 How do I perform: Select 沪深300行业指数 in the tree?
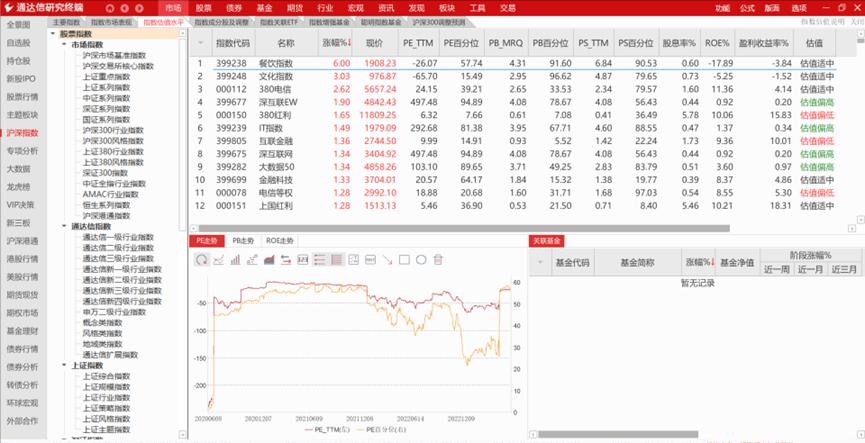click(x=113, y=130)
